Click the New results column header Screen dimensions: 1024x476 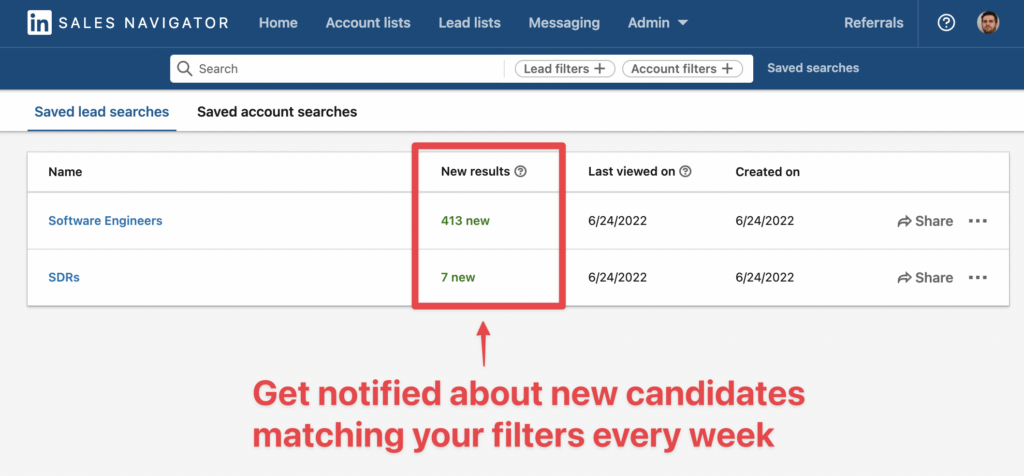click(475, 172)
